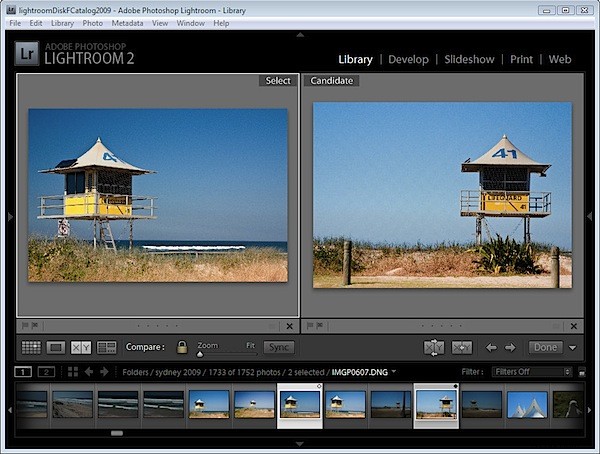Click the Lr identity plate logo

[27, 54]
